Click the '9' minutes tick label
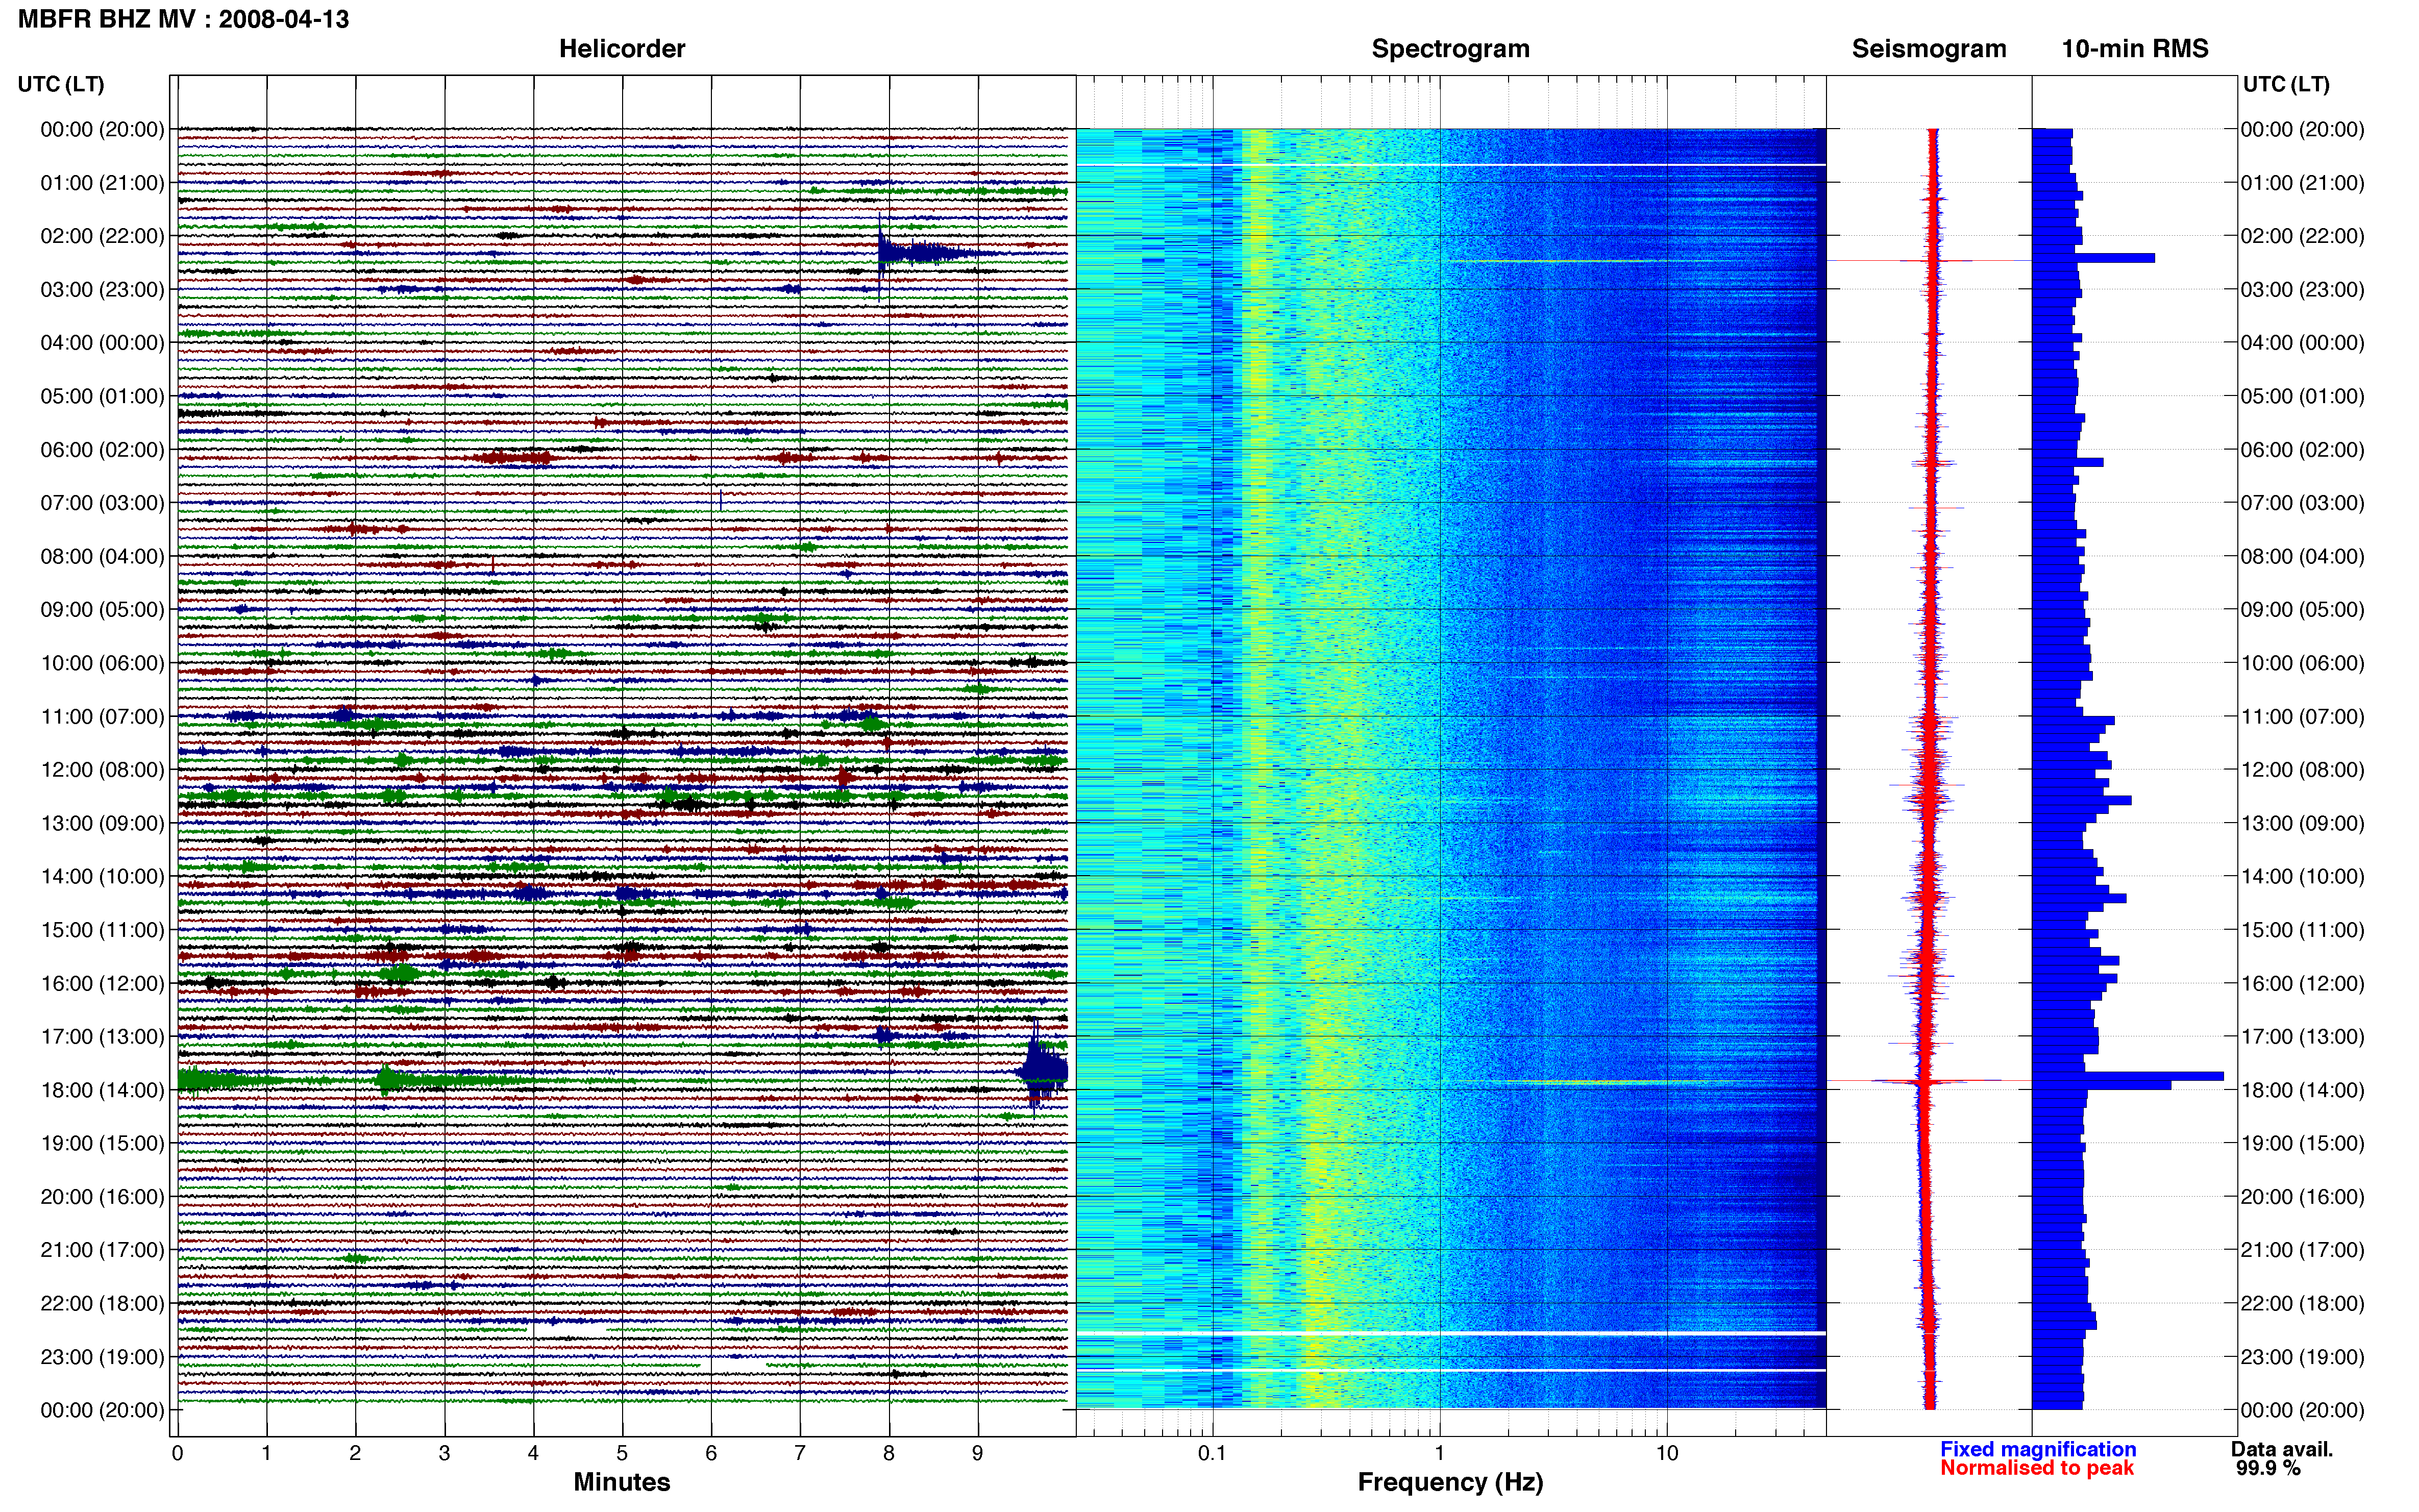This screenshot has height=1512, width=2419. 978,1453
